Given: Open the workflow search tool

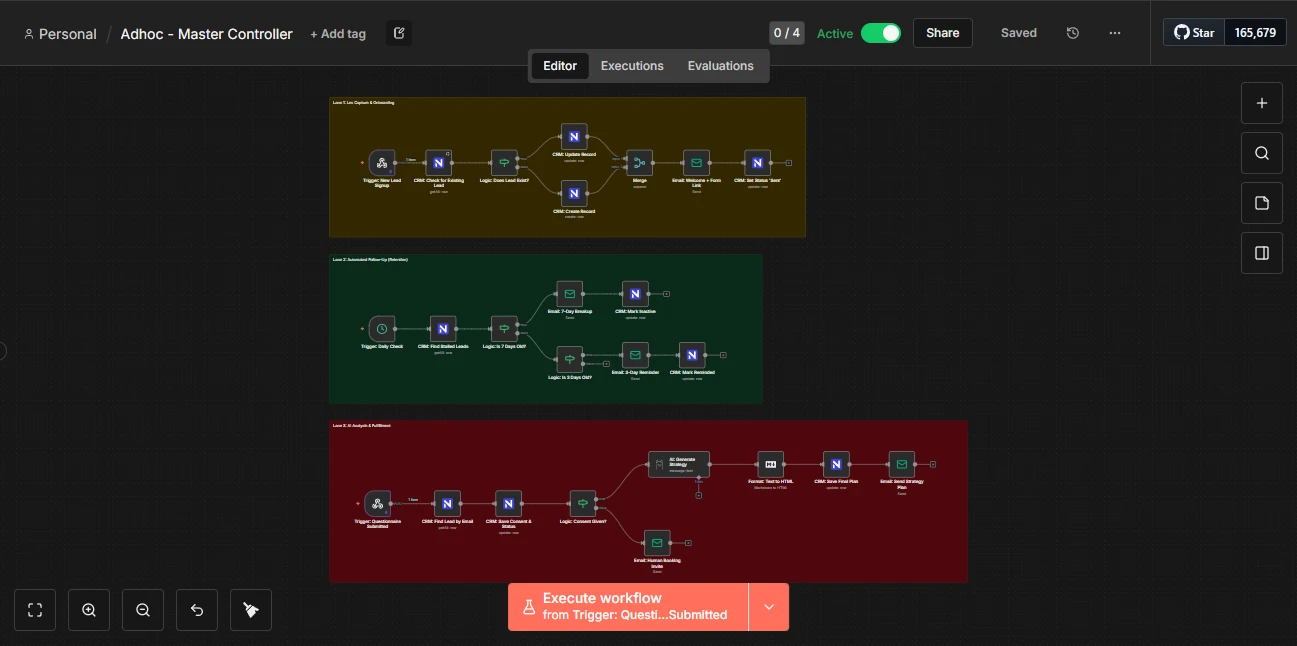Looking at the screenshot, I should 1261,152.
